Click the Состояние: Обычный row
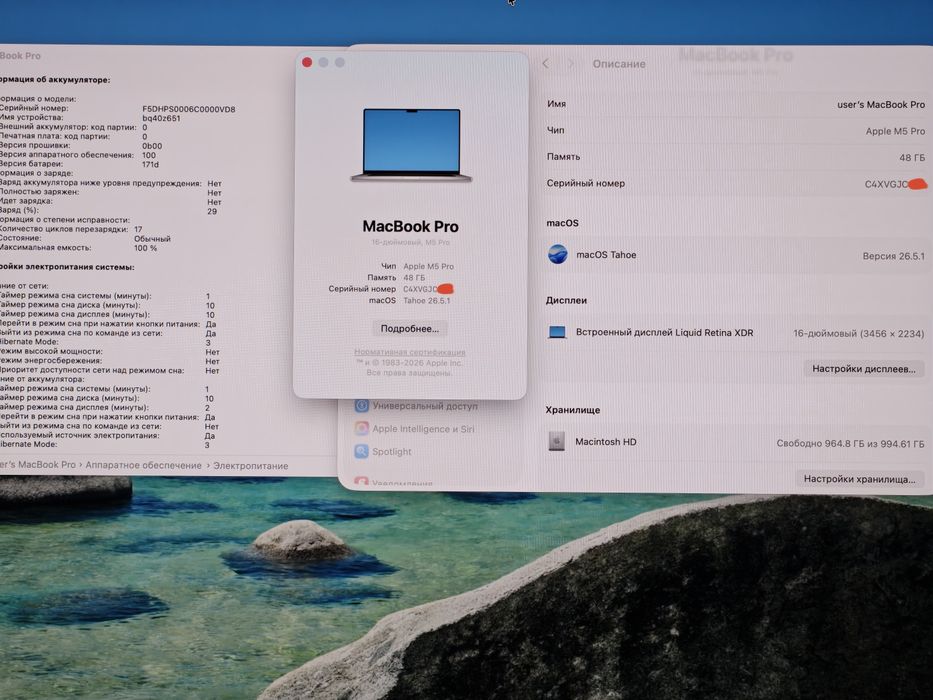This screenshot has width=933, height=700. (x=85, y=238)
